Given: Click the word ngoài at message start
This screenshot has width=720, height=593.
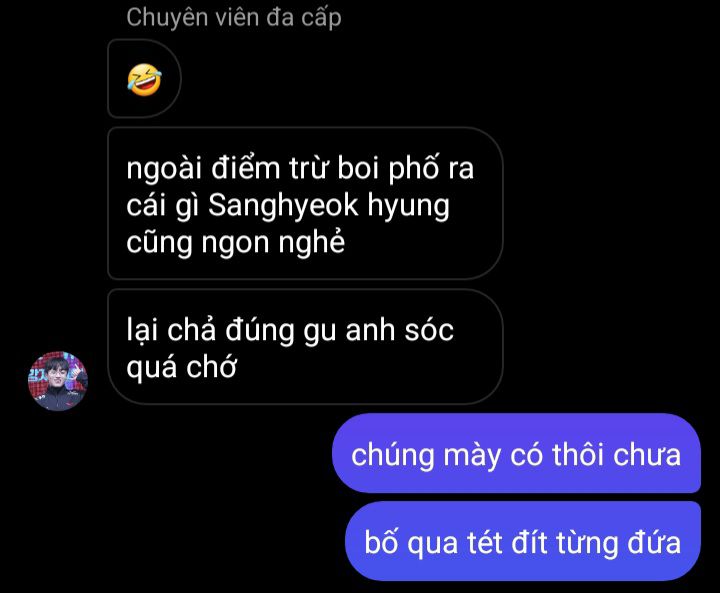Looking at the screenshot, I should (164, 169).
